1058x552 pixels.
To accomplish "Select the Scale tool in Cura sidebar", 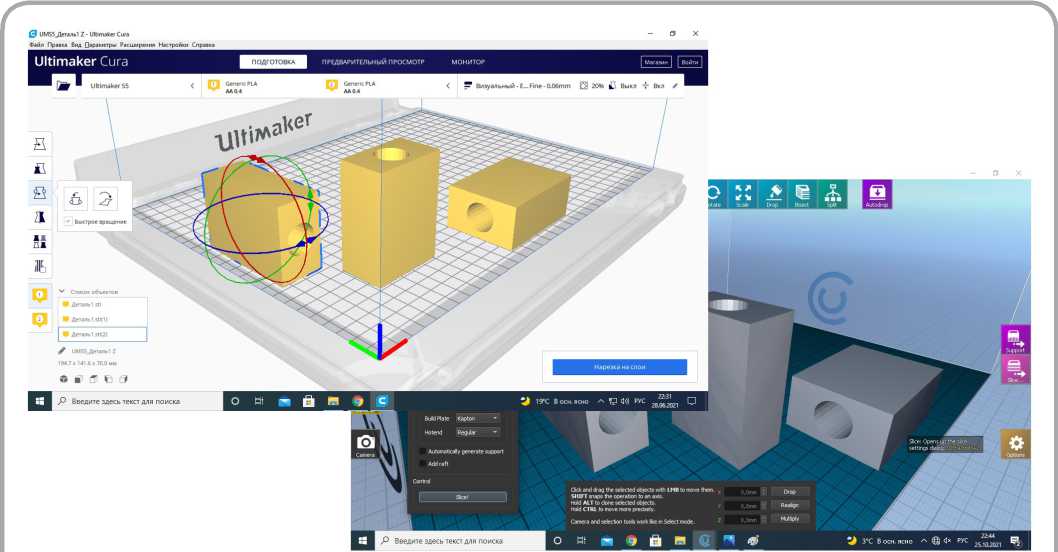I will 40,168.
